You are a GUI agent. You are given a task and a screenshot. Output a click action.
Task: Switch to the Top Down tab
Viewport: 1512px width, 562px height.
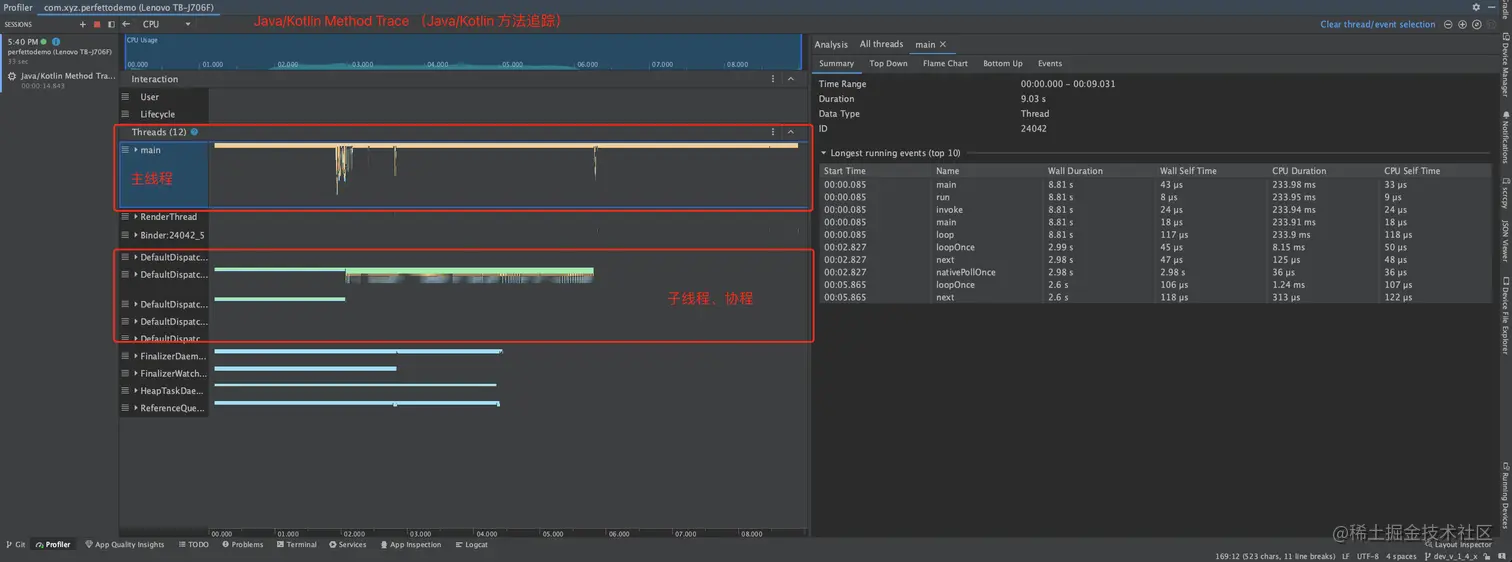(x=888, y=63)
